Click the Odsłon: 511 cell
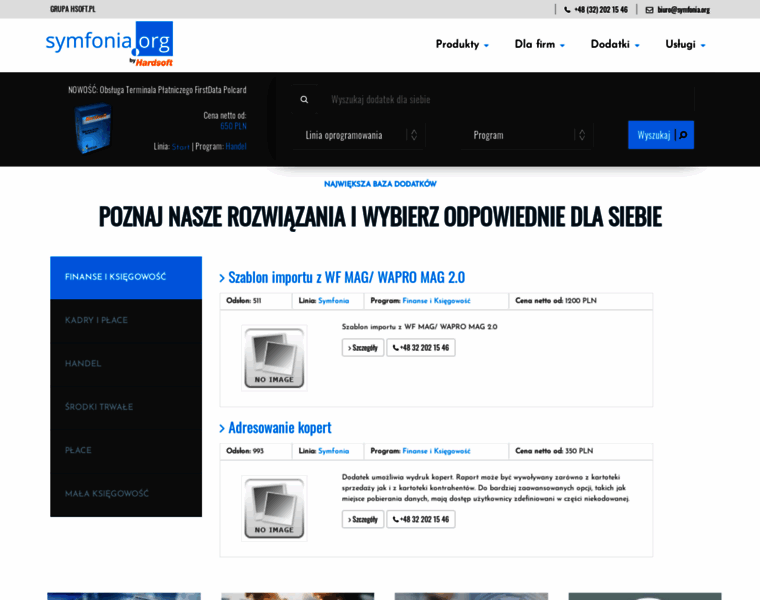The image size is (760, 600). click(256, 301)
